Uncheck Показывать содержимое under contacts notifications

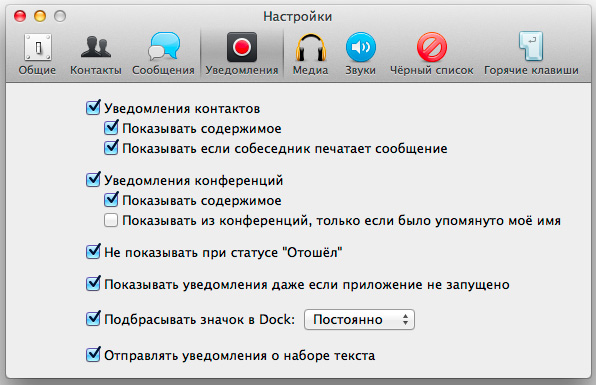pyautogui.click(x=111, y=128)
